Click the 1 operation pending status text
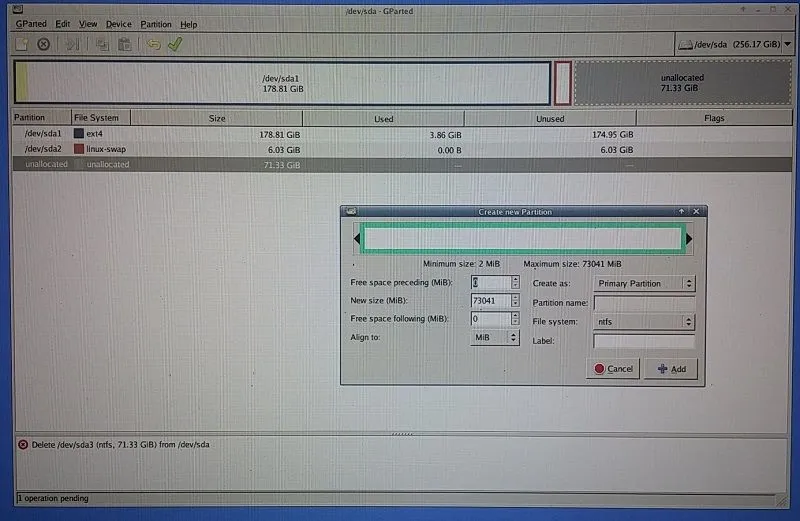Image resolution: width=800 pixels, height=521 pixels. coord(53,498)
